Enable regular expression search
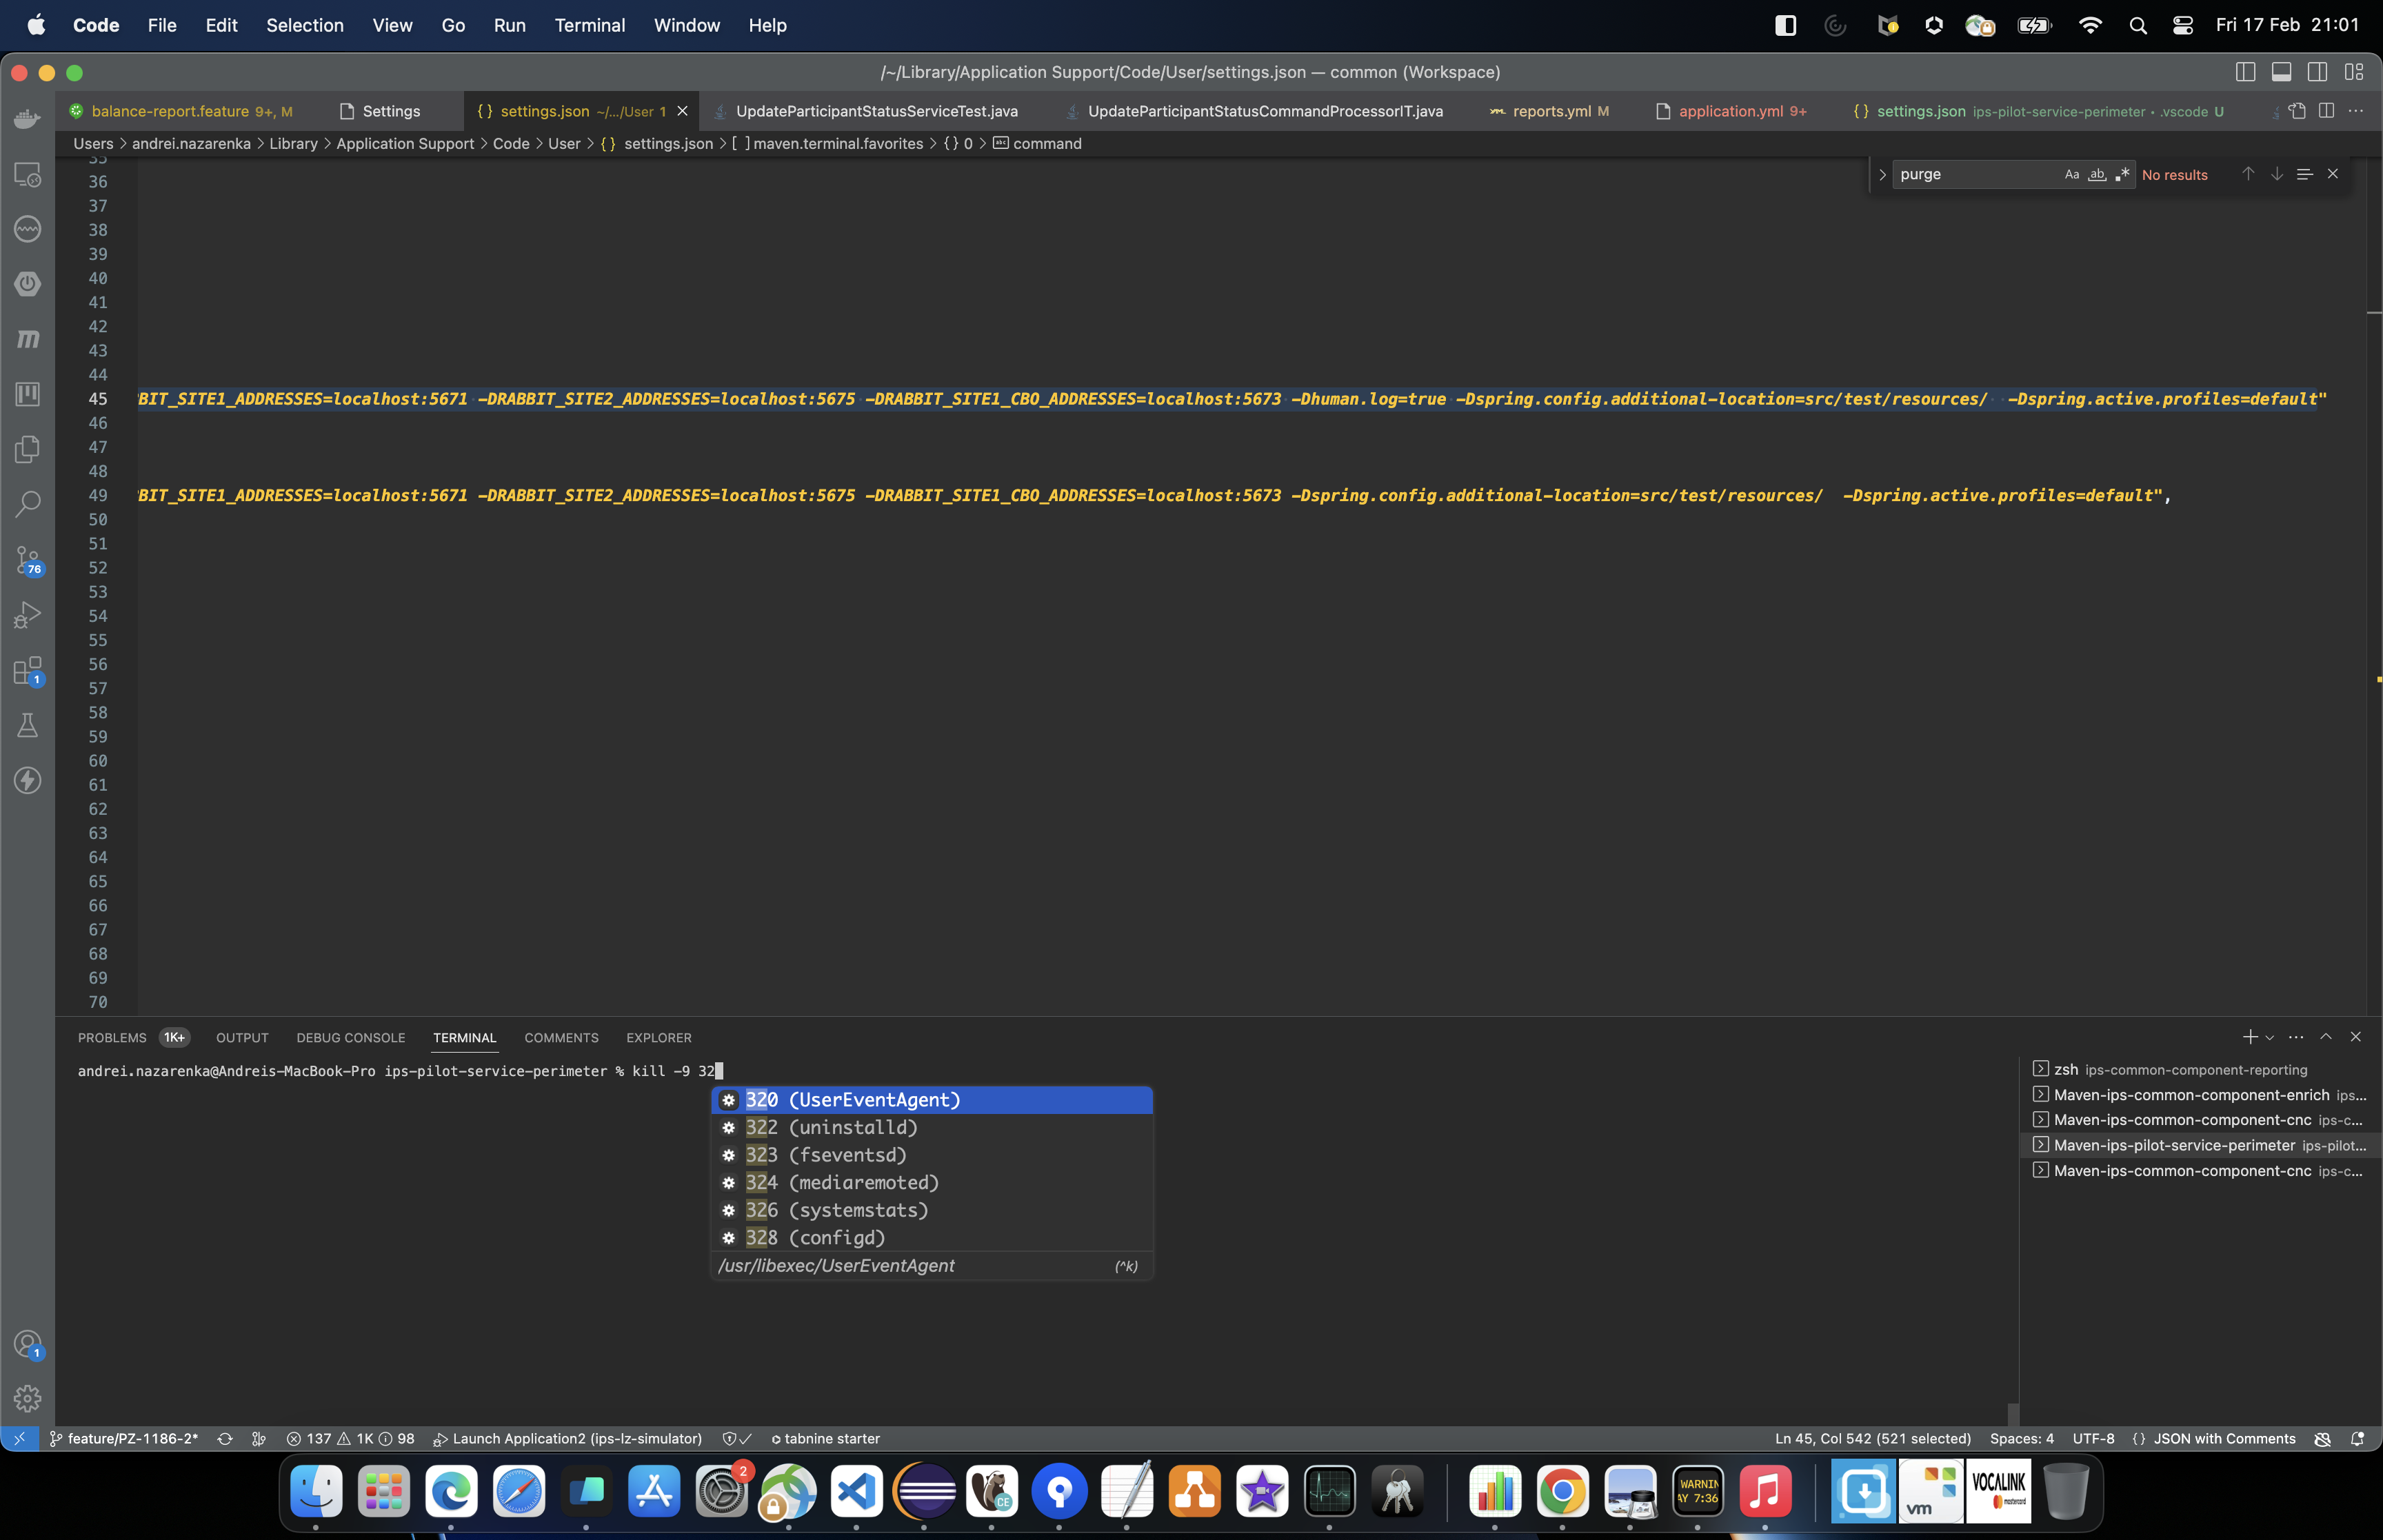Screen dimensions: 2383x1540 coord(2124,174)
